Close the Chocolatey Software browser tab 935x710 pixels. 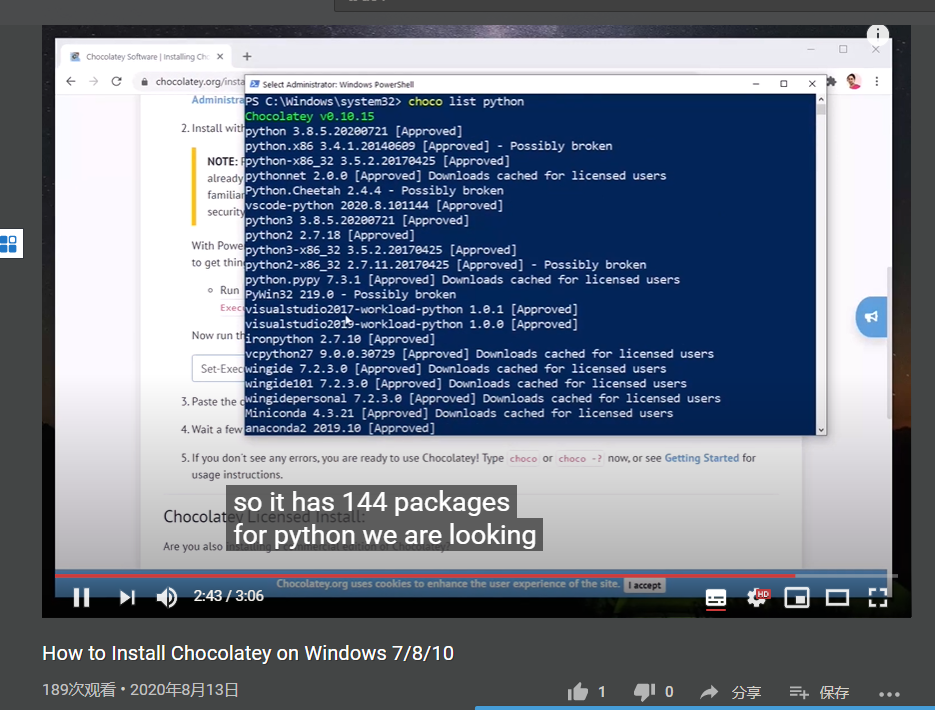(220, 57)
